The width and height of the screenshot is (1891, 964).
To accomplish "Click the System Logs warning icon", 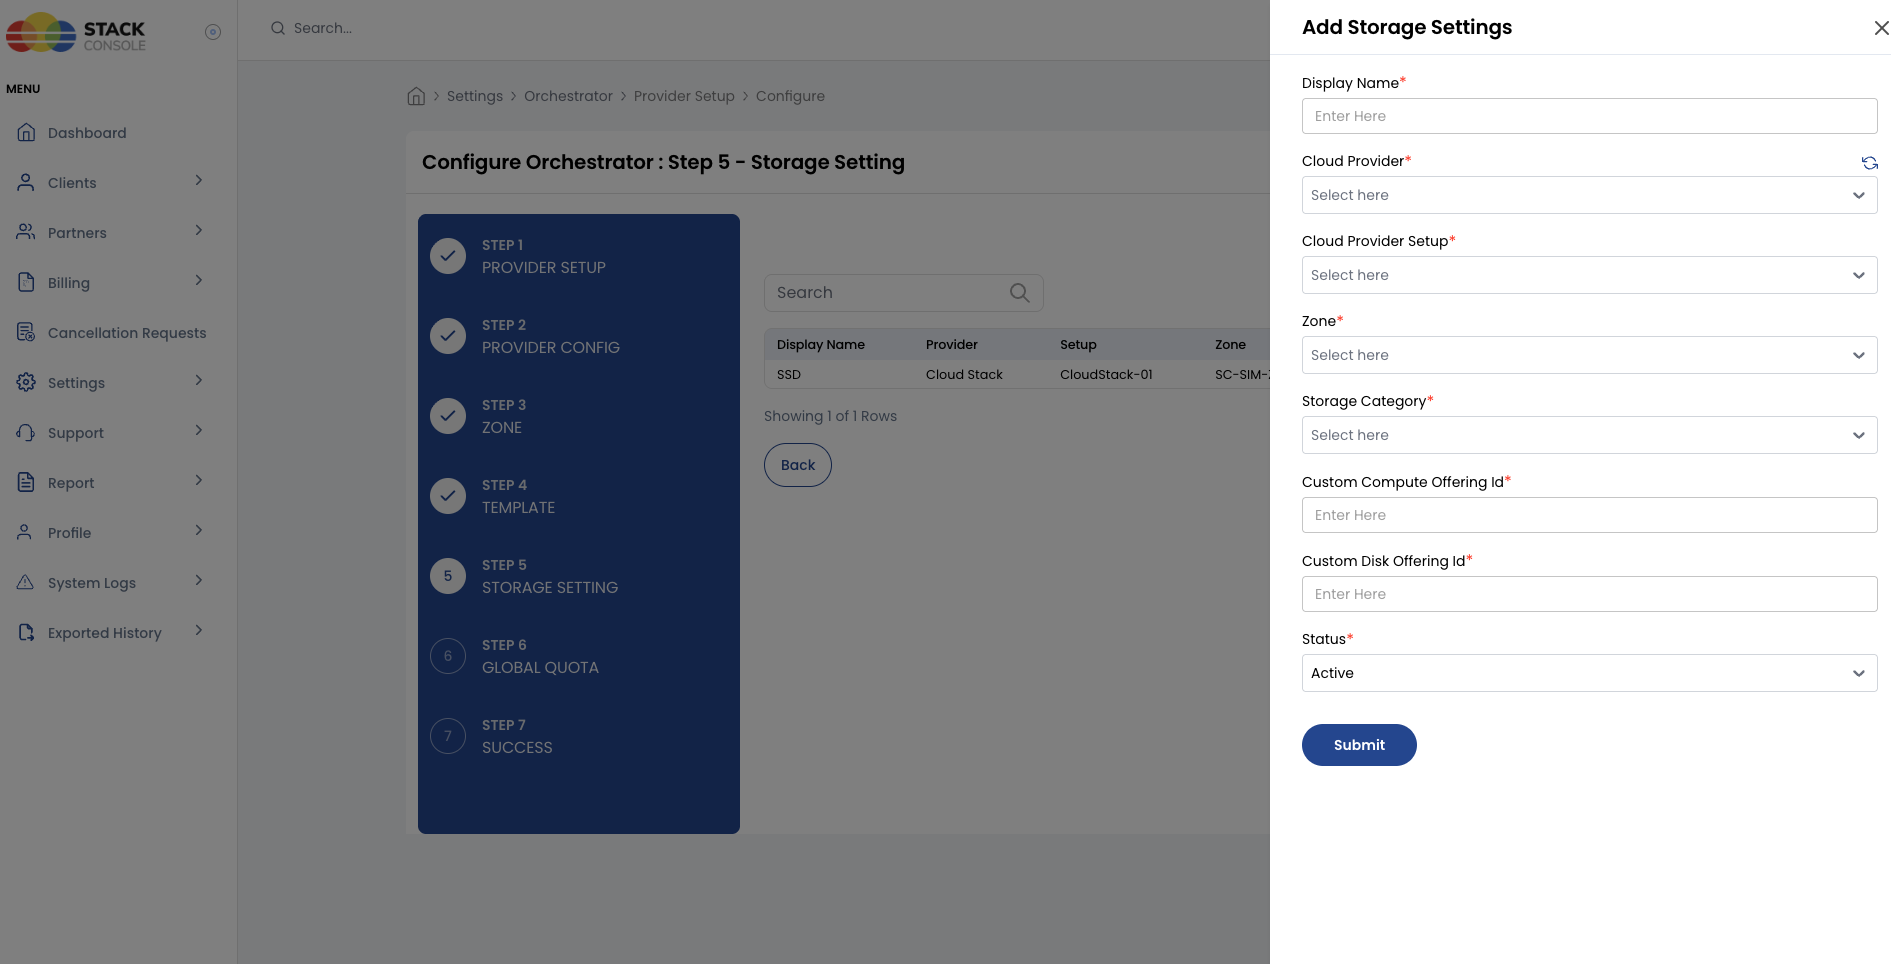I will pos(26,582).
